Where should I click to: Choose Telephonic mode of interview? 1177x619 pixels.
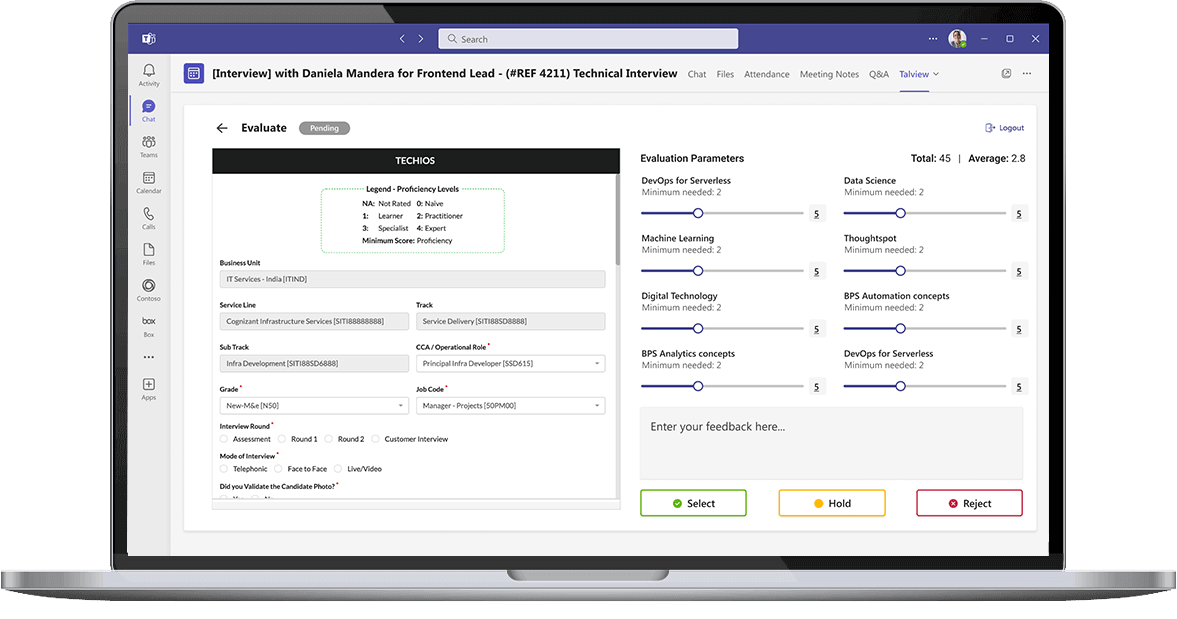click(x=224, y=469)
